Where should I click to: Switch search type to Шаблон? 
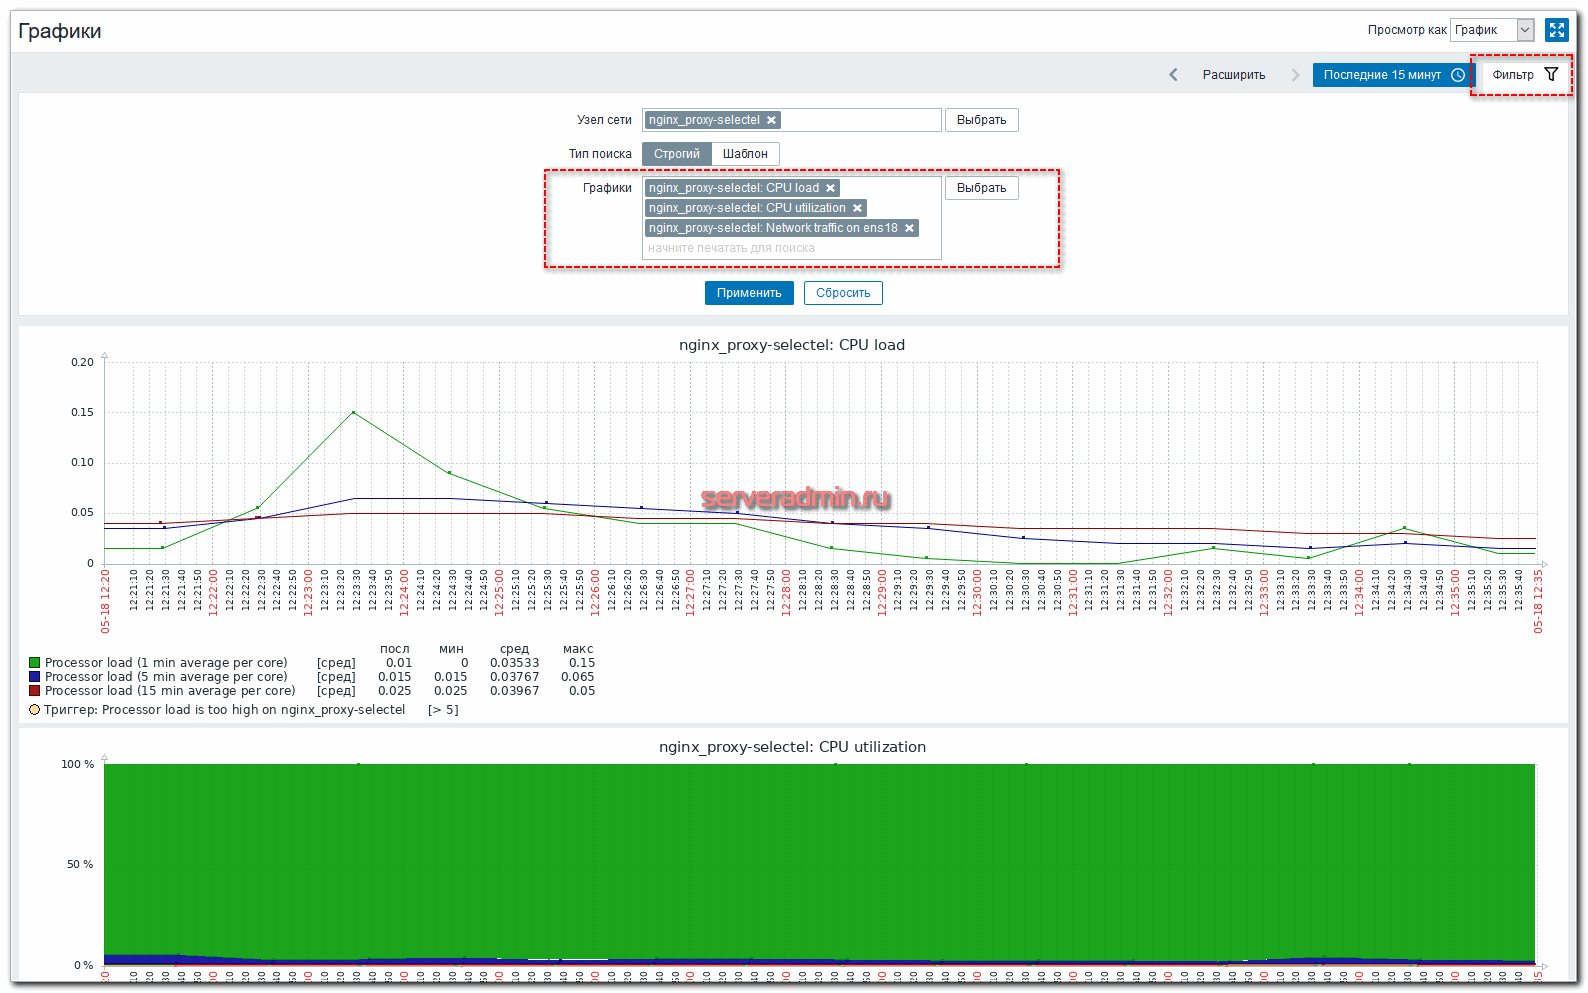(x=745, y=154)
